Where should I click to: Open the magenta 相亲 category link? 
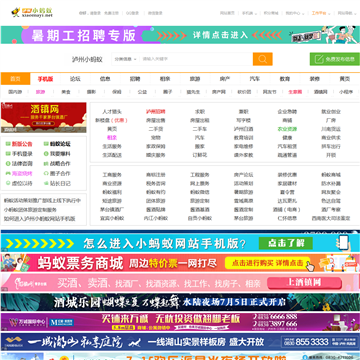click(x=112, y=138)
